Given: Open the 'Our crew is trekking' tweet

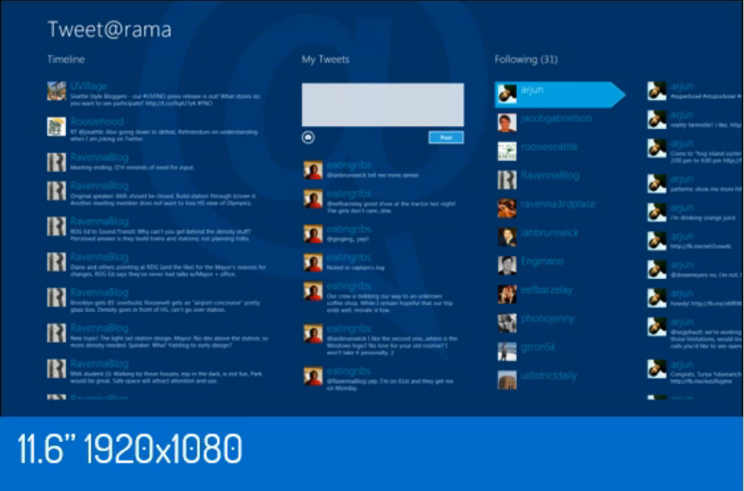Looking at the screenshot, I should coord(382,298).
